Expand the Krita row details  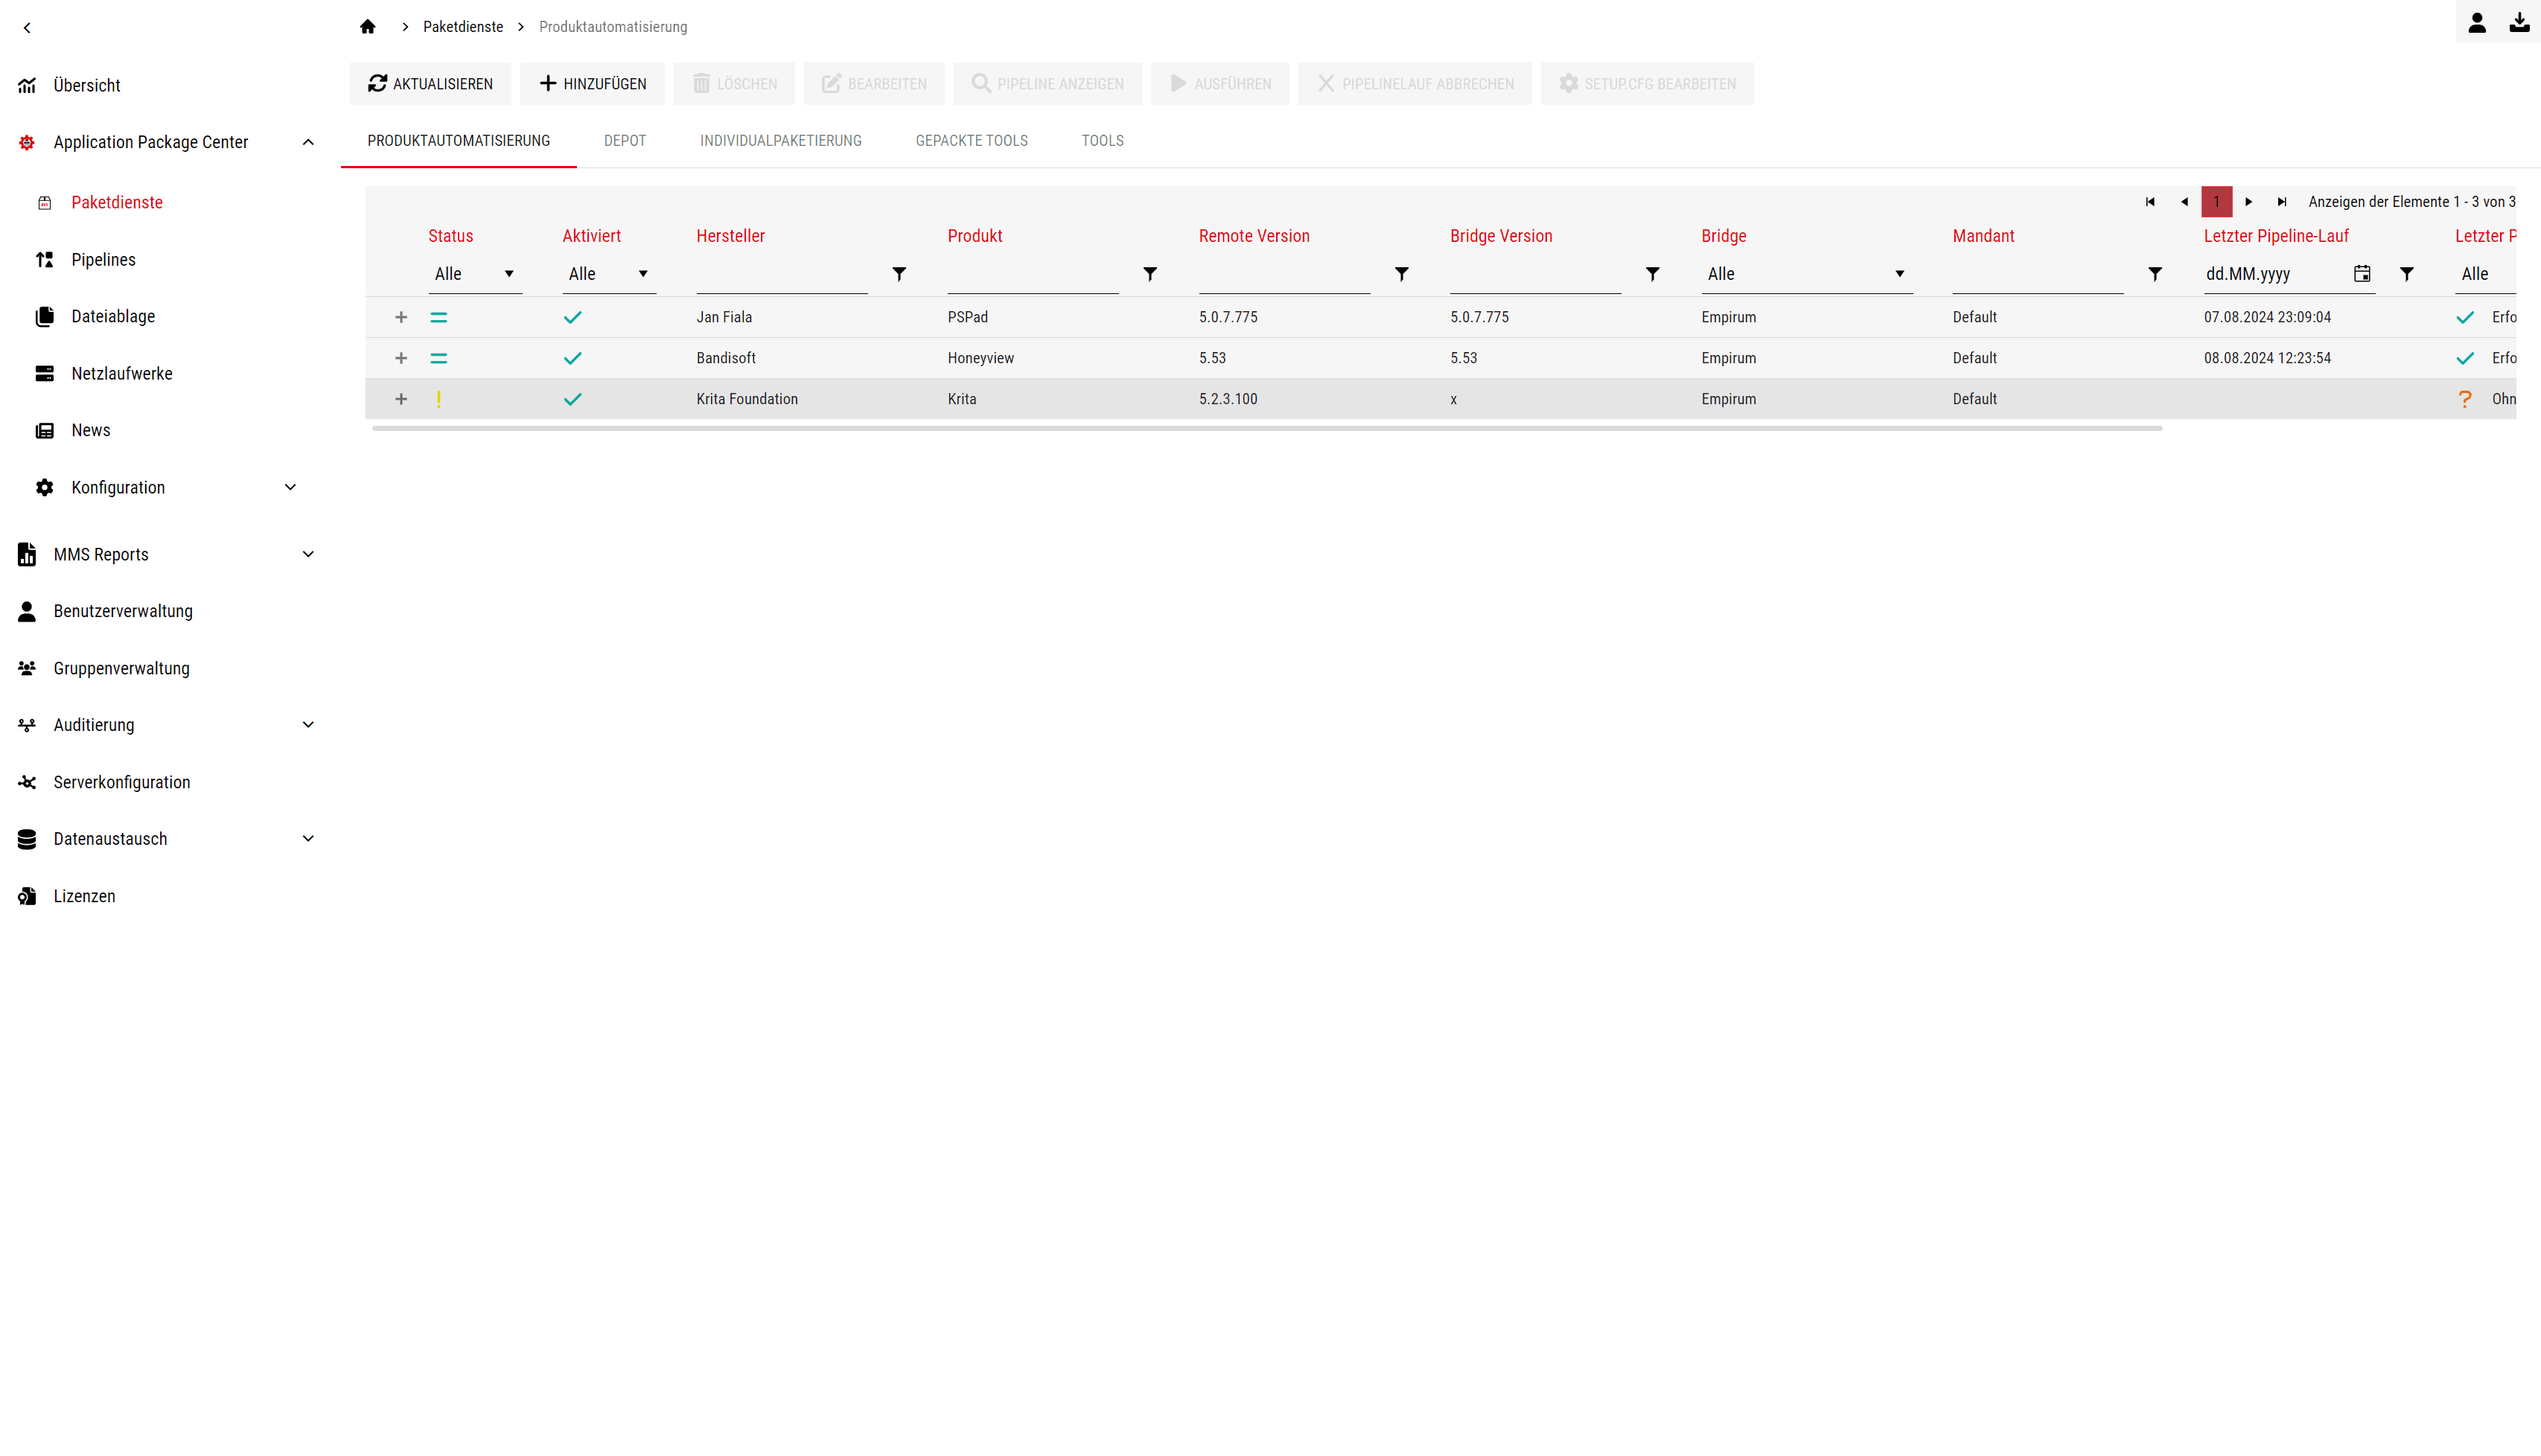(401, 400)
